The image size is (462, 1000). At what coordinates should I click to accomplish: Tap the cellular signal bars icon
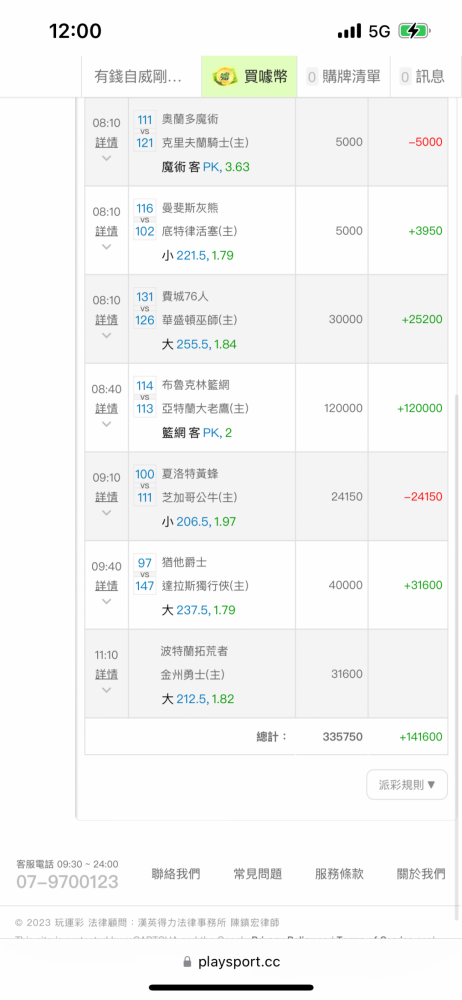pos(349,31)
